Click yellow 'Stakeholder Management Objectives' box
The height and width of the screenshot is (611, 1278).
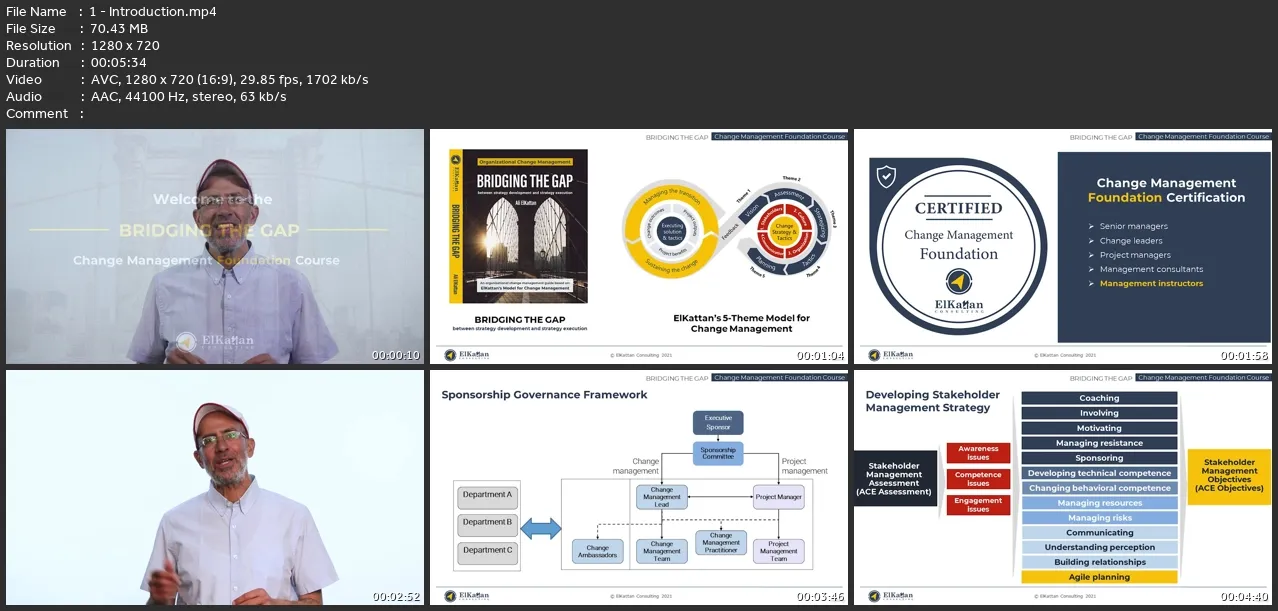pyautogui.click(x=1229, y=475)
